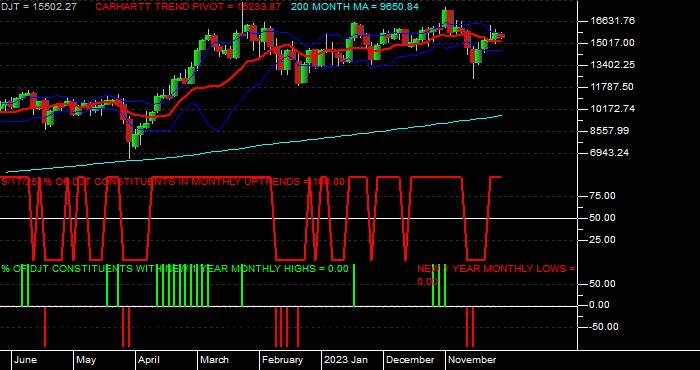
Task: Click 75.00 on the uptrends scale
Action: click(x=603, y=196)
